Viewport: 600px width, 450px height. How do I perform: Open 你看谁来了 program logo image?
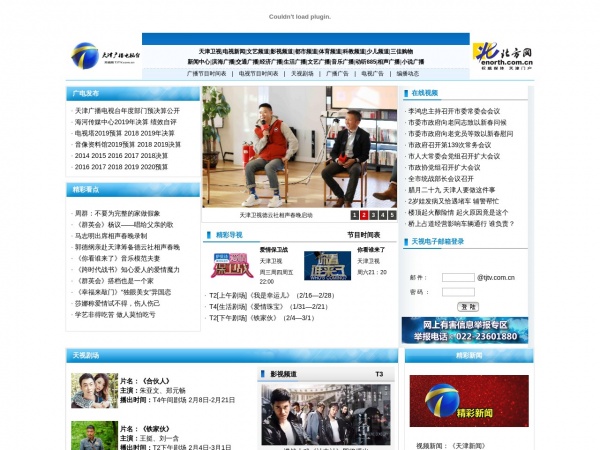[x=327, y=266]
